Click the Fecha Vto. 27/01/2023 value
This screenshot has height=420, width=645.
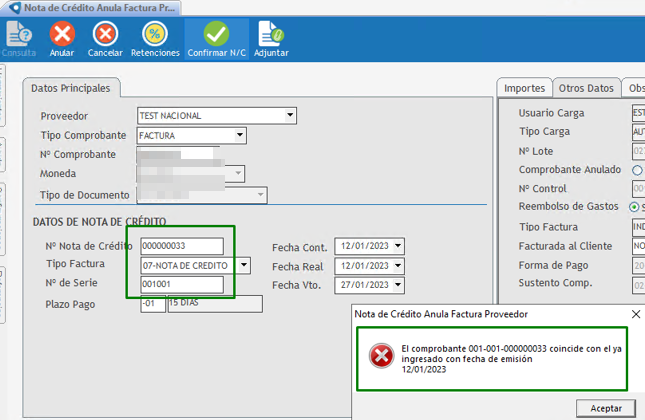point(364,285)
